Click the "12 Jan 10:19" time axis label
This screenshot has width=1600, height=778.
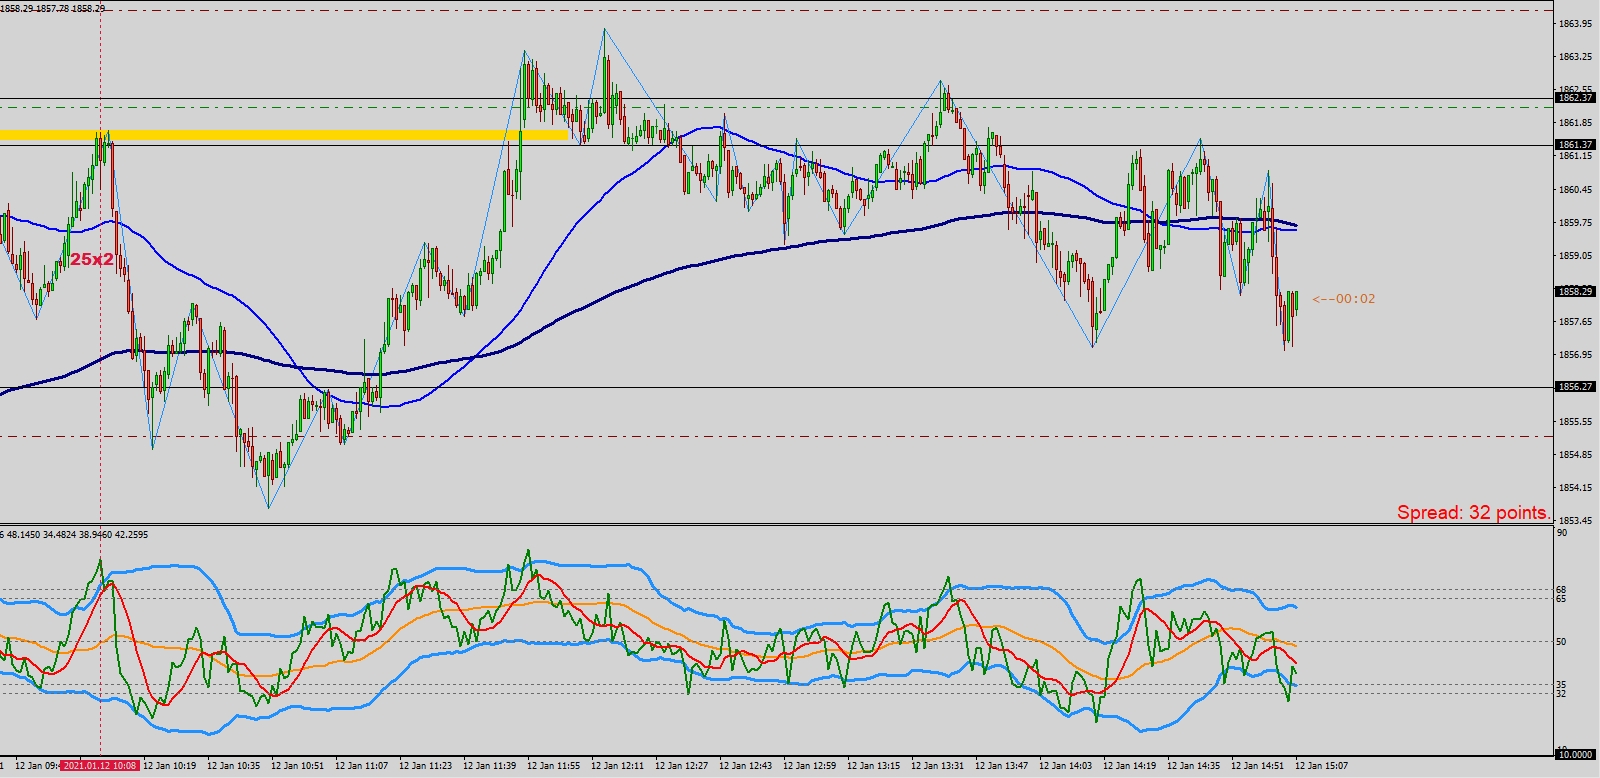169,766
